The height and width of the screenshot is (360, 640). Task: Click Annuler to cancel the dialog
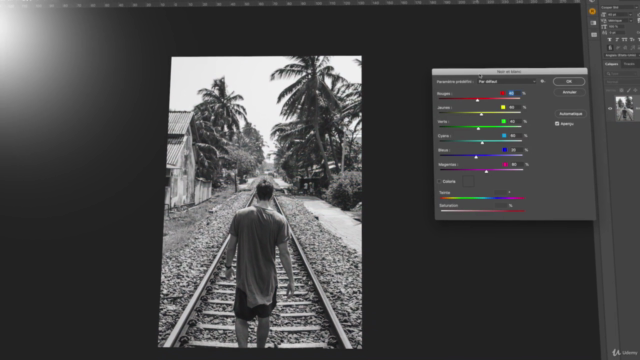pos(569,92)
